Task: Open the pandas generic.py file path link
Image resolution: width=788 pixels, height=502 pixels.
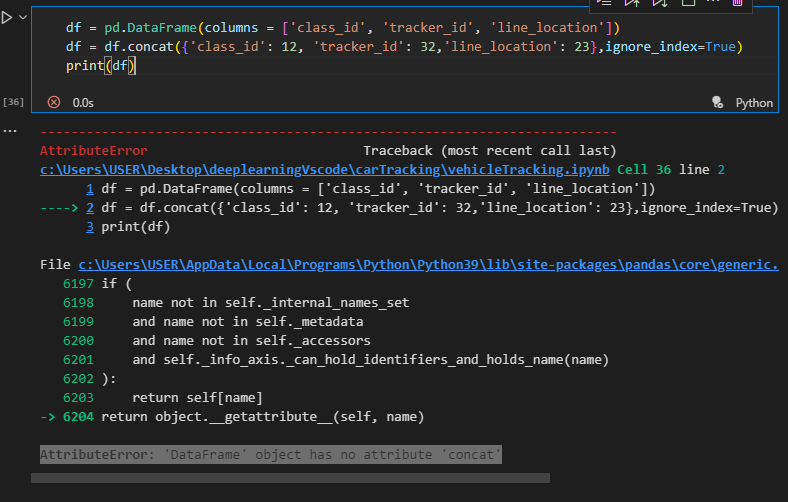Action: pyautogui.click(x=428, y=265)
